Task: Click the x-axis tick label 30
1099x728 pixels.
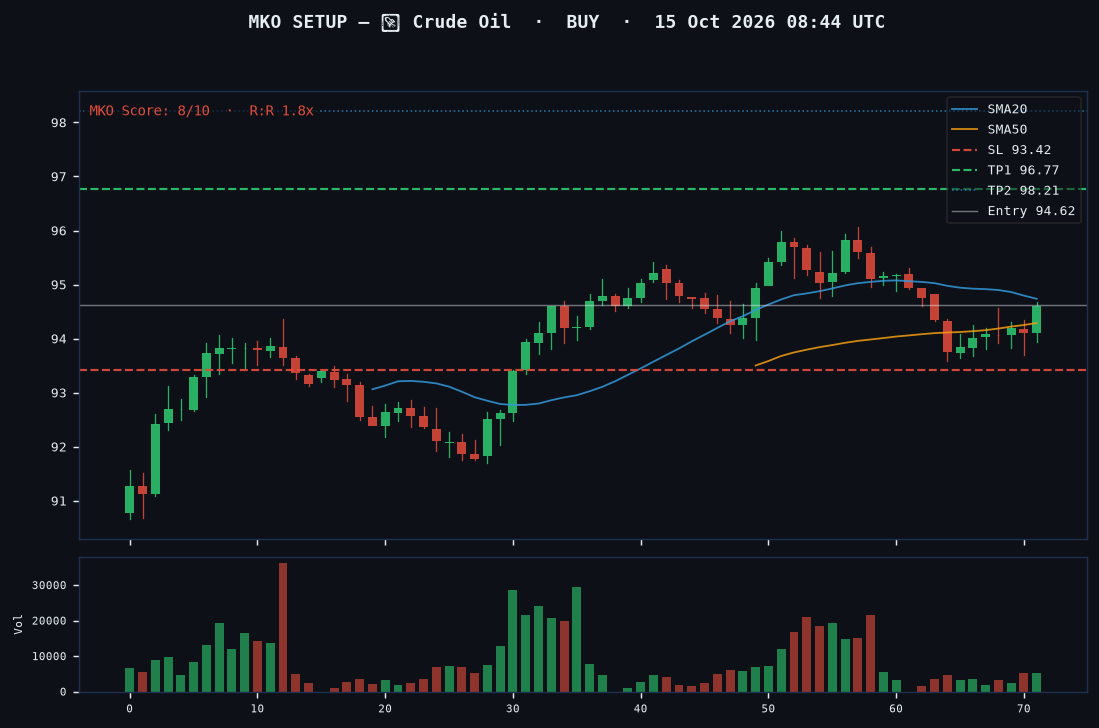Action: (513, 708)
